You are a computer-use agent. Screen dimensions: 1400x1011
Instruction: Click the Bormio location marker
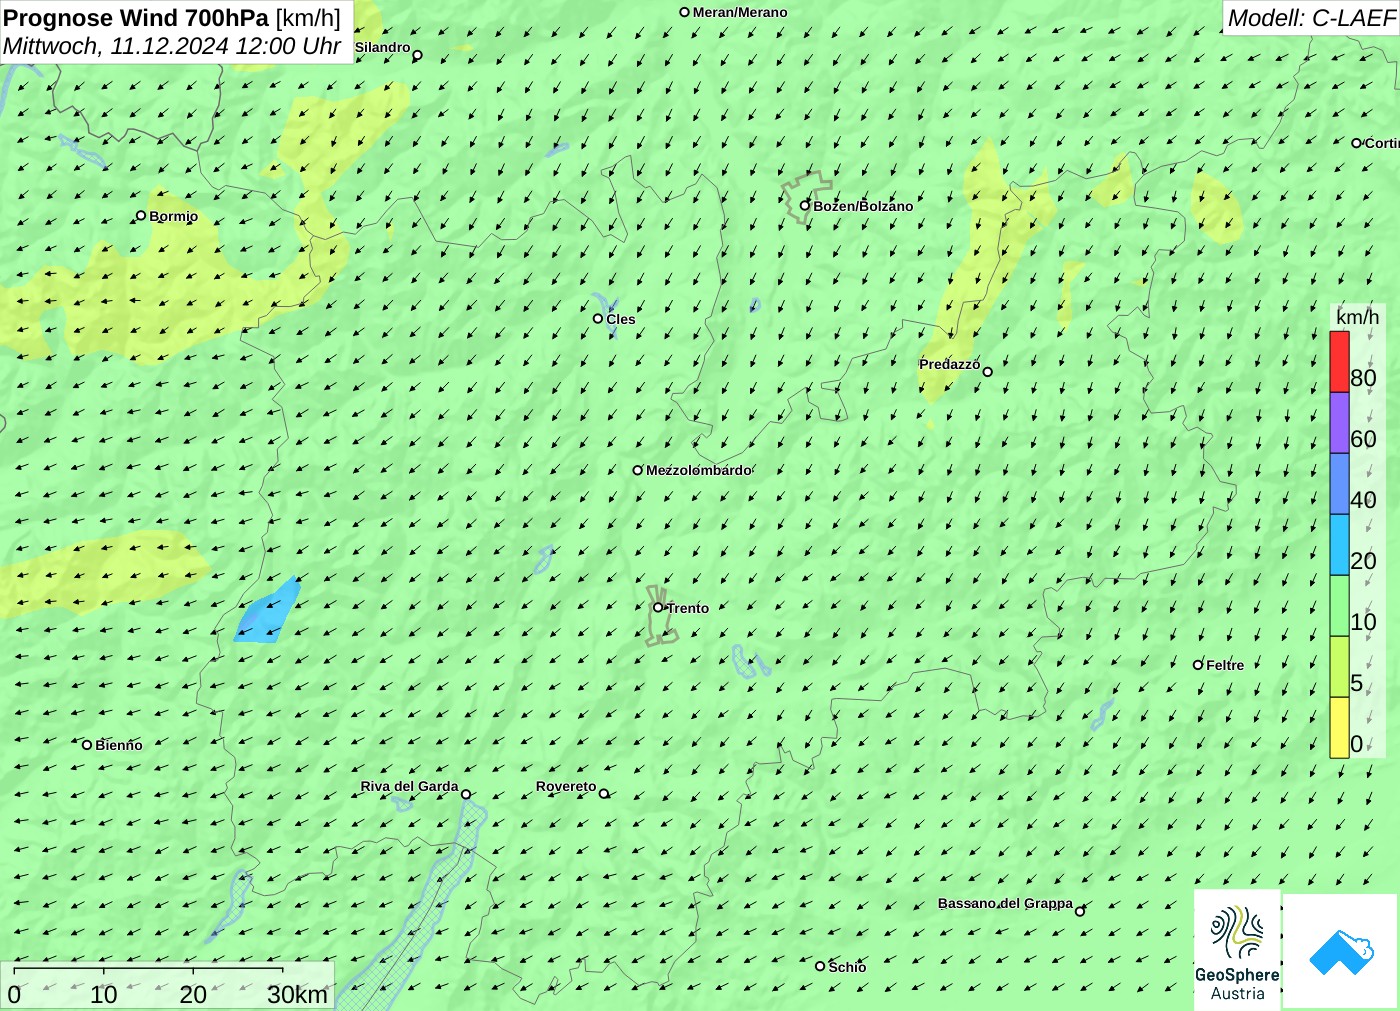(x=141, y=216)
